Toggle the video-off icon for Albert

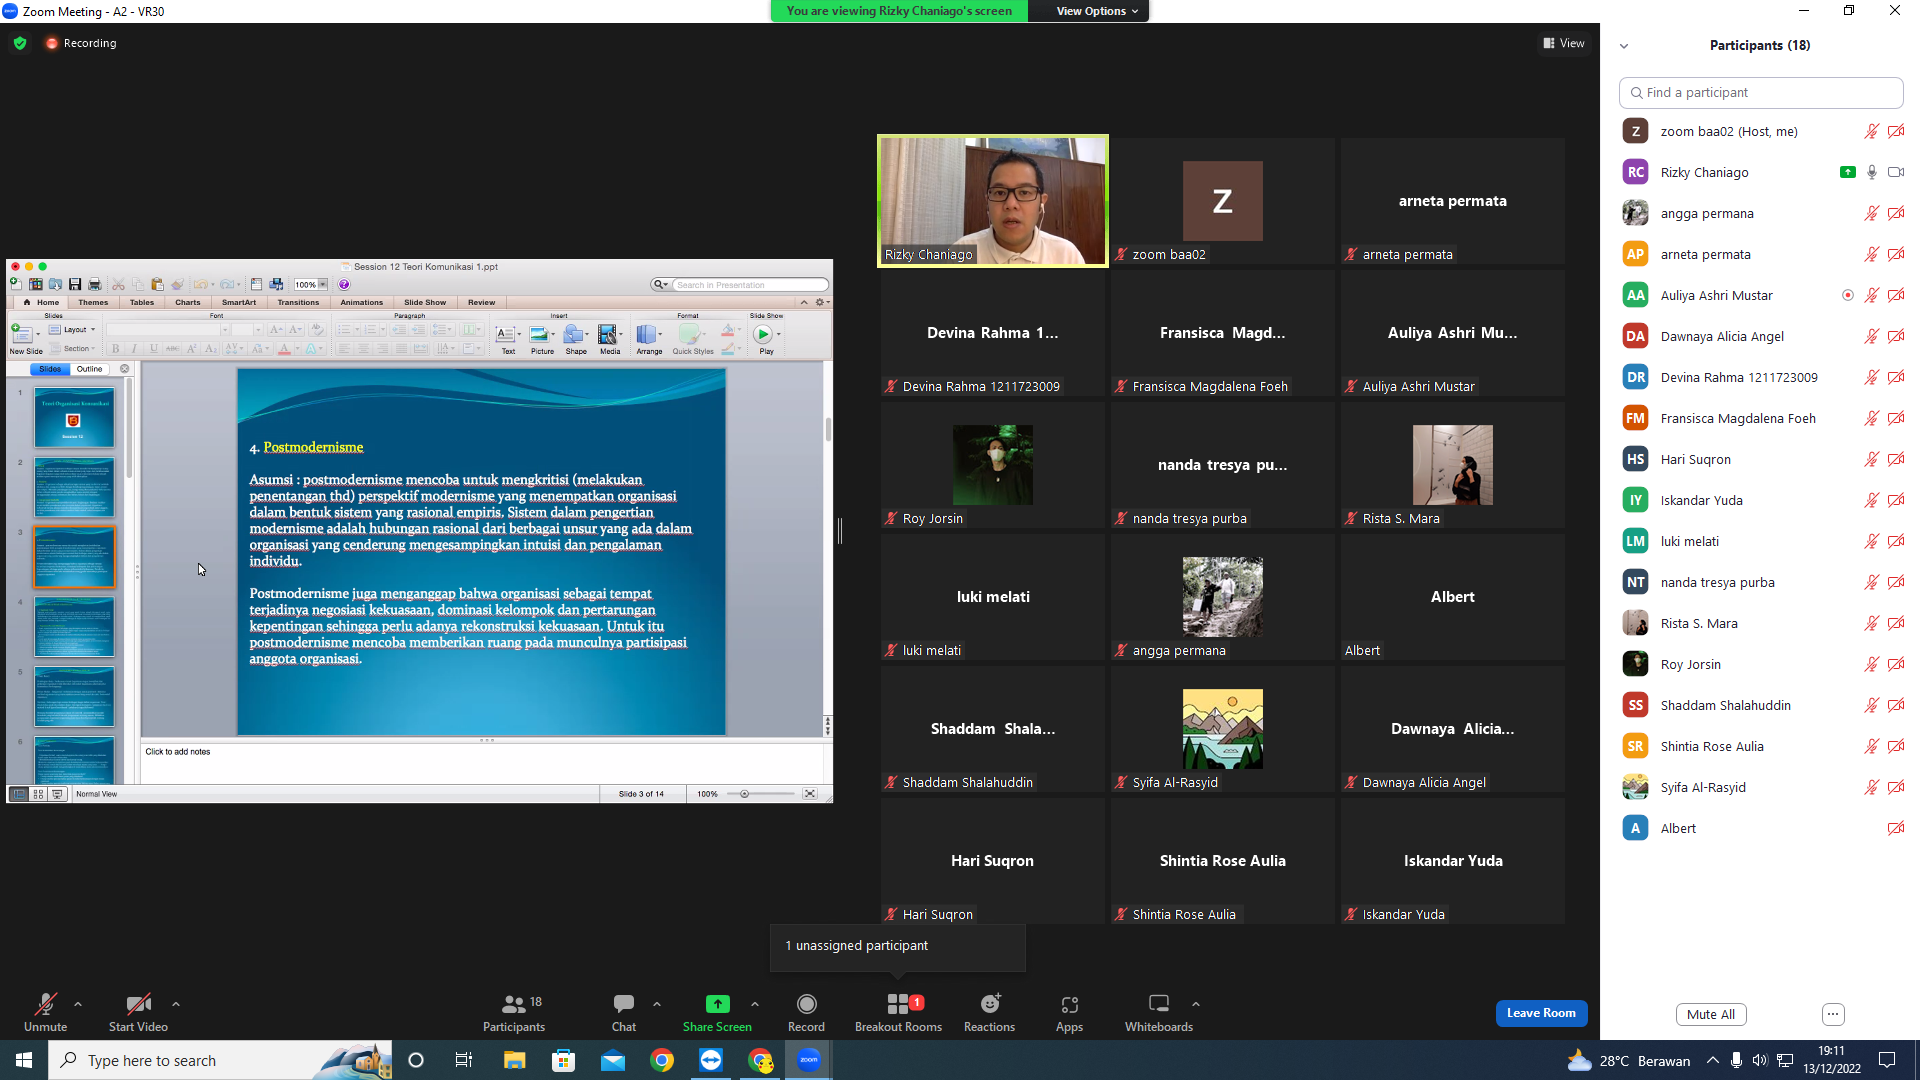pos(1896,828)
